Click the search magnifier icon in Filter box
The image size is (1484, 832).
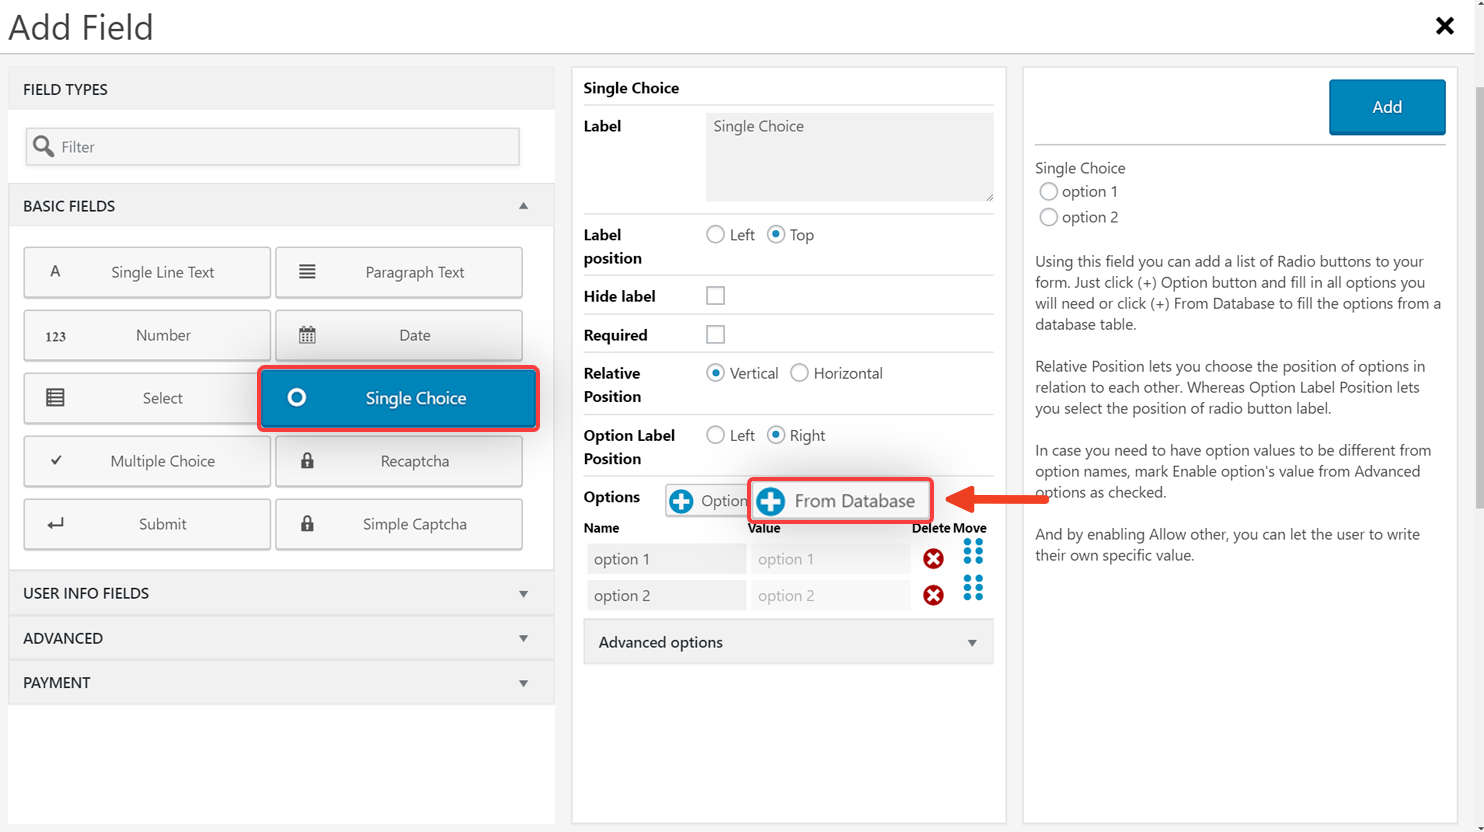tap(43, 147)
